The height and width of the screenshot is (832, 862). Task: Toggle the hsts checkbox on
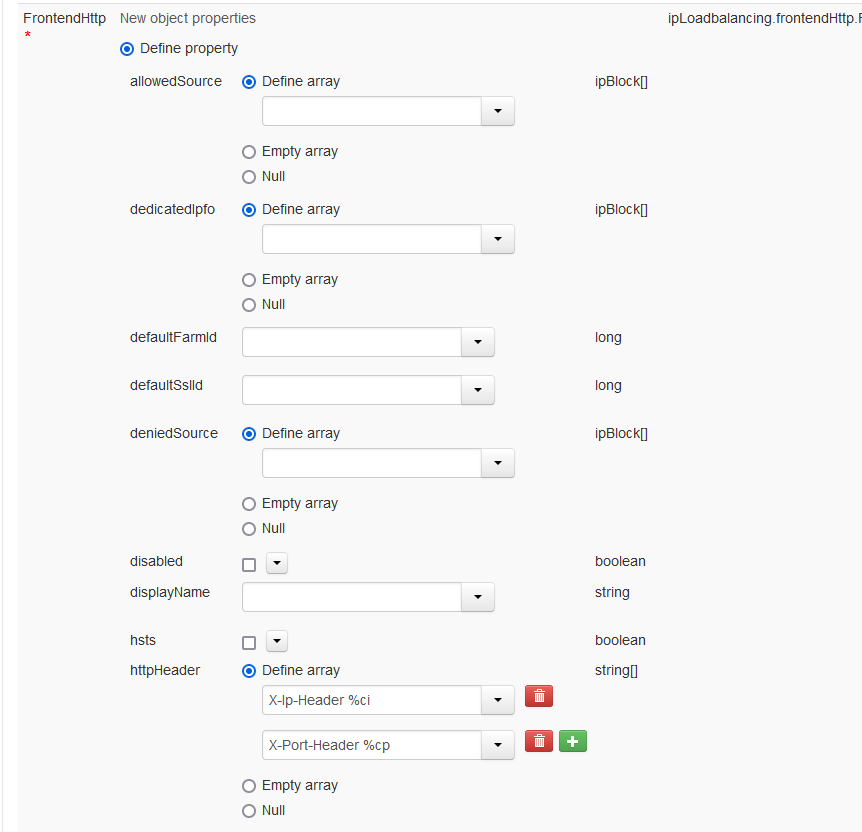(248, 641)
